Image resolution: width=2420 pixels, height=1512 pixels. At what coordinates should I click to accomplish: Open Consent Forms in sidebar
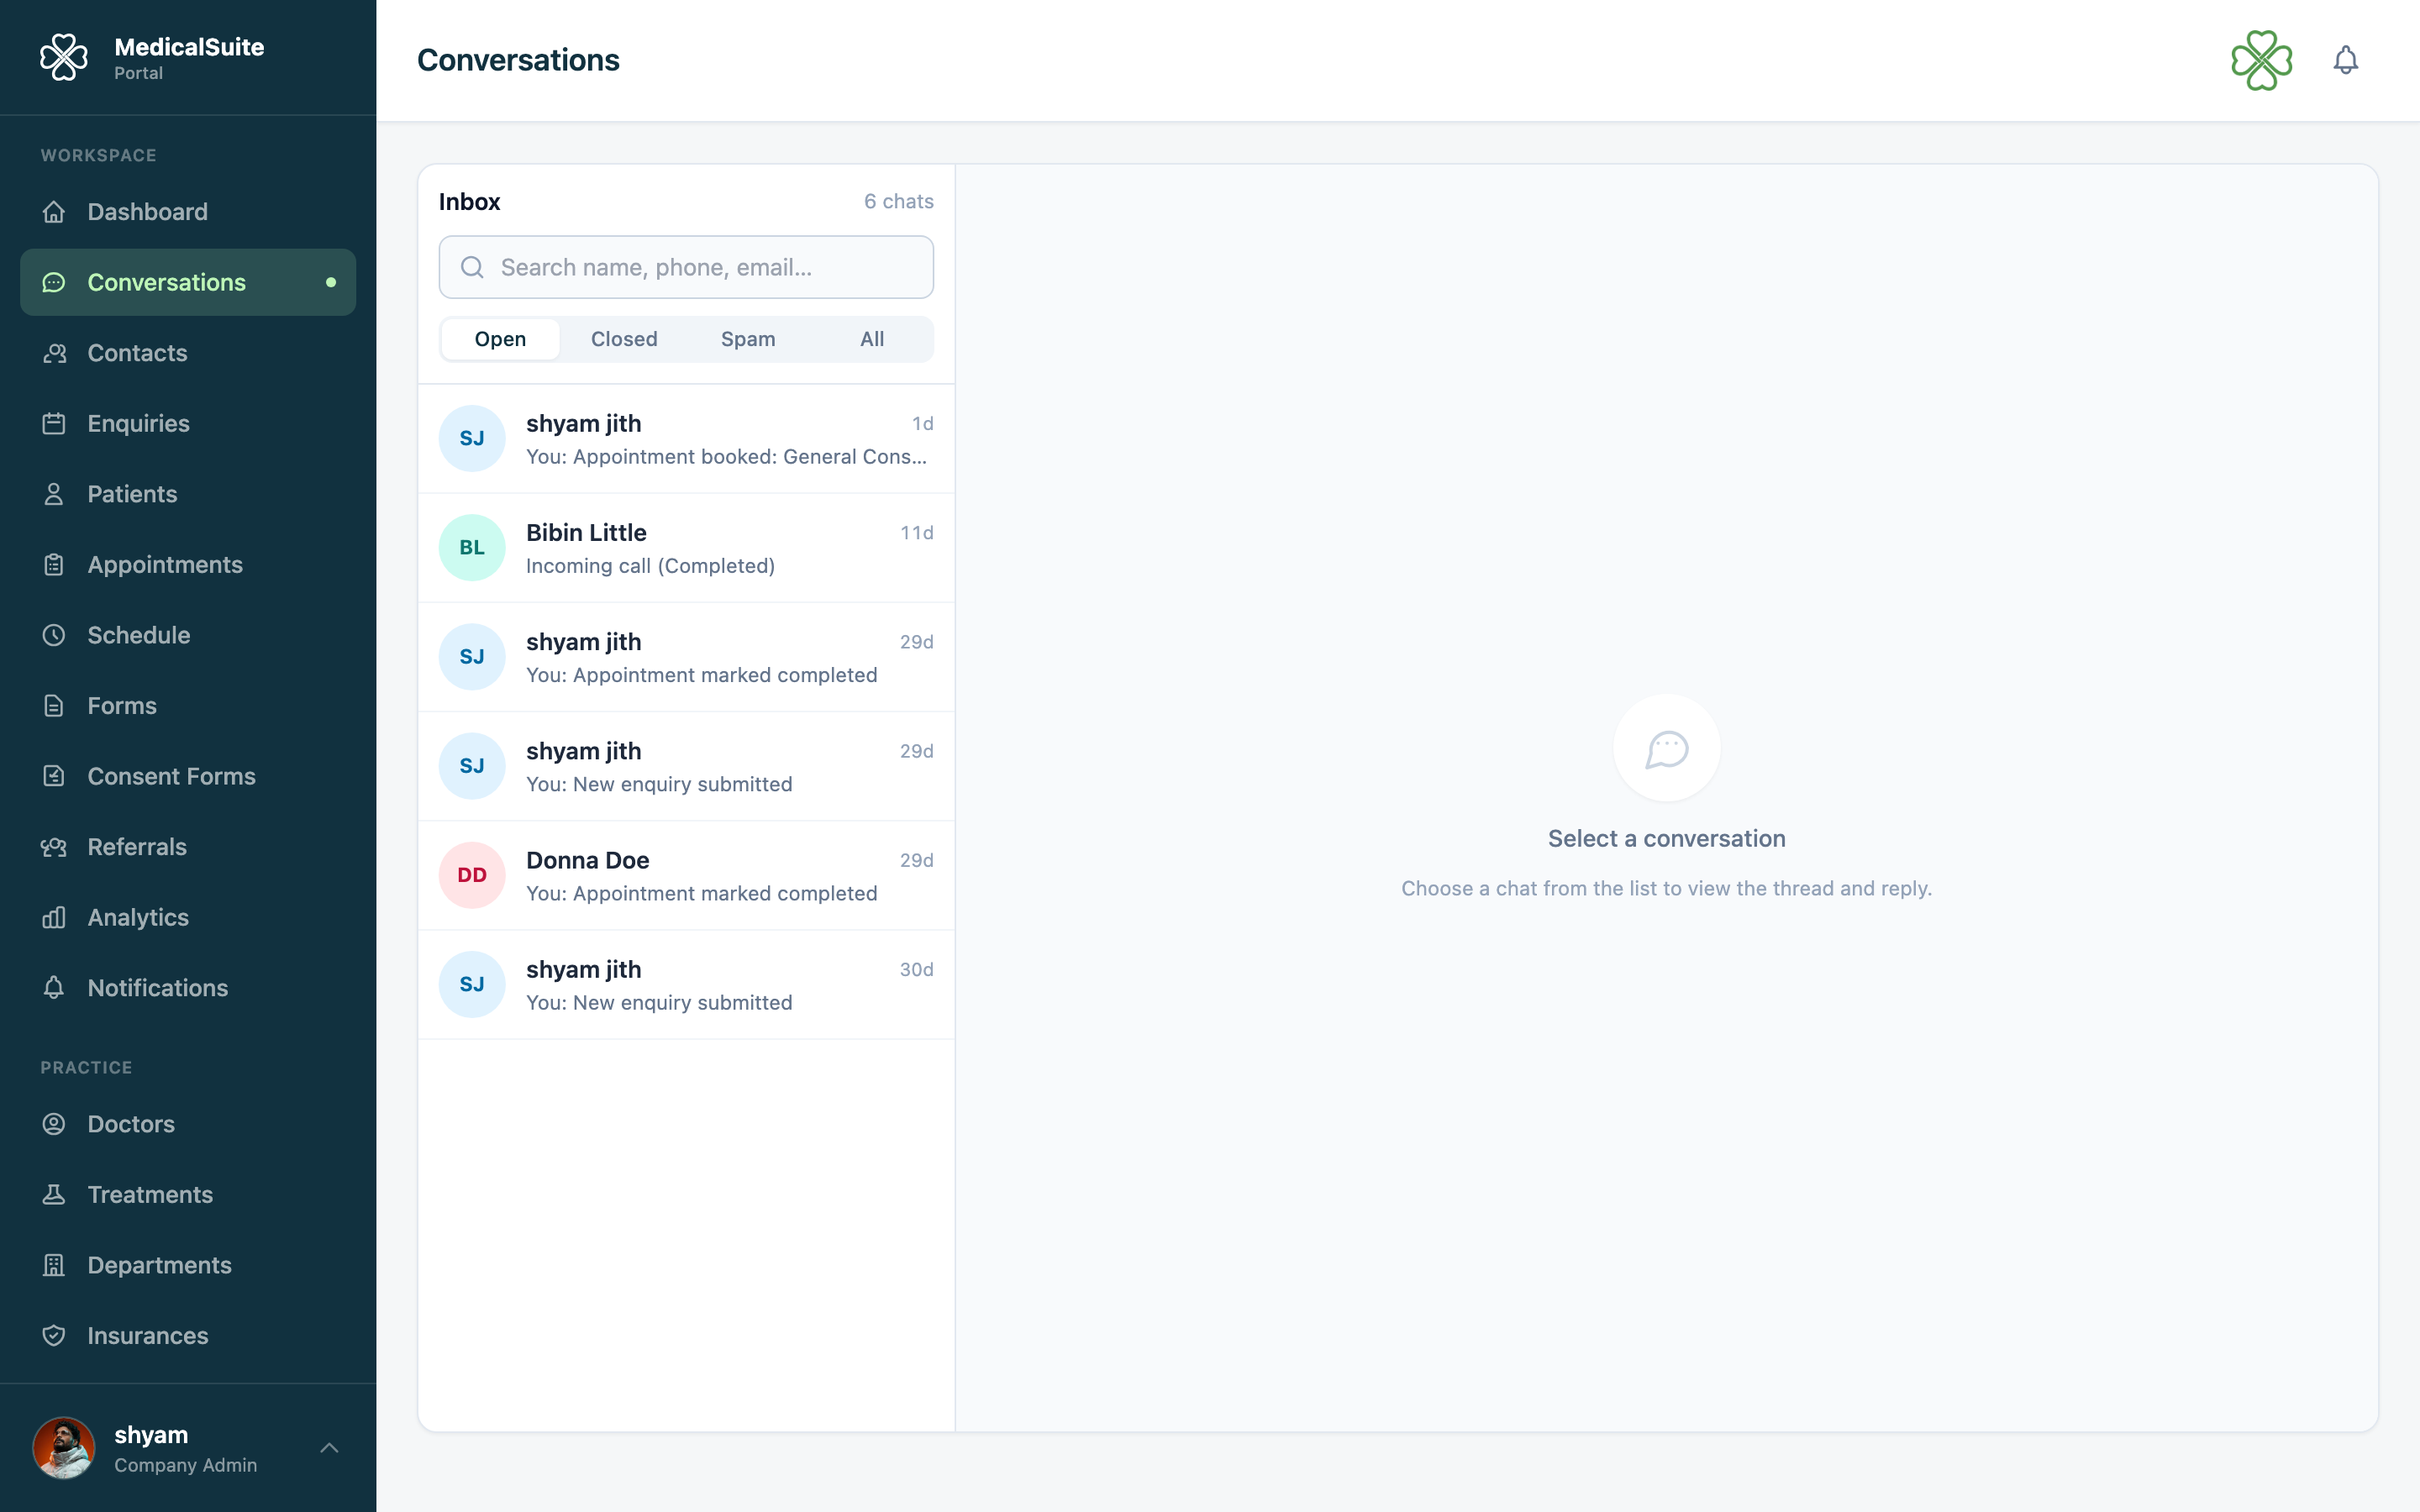(x=188, y=776)
